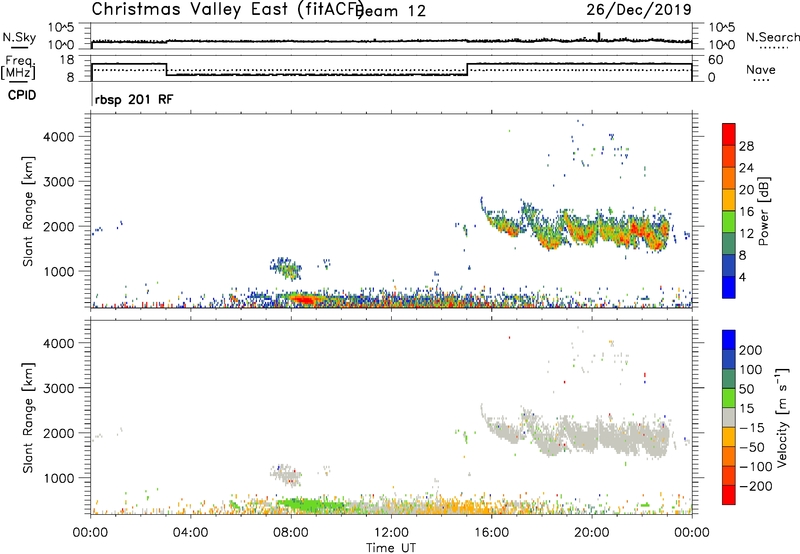Click the '20' label on the Power colorbar
This screenshot has height=554, width=800.
[x=746, y=190]
